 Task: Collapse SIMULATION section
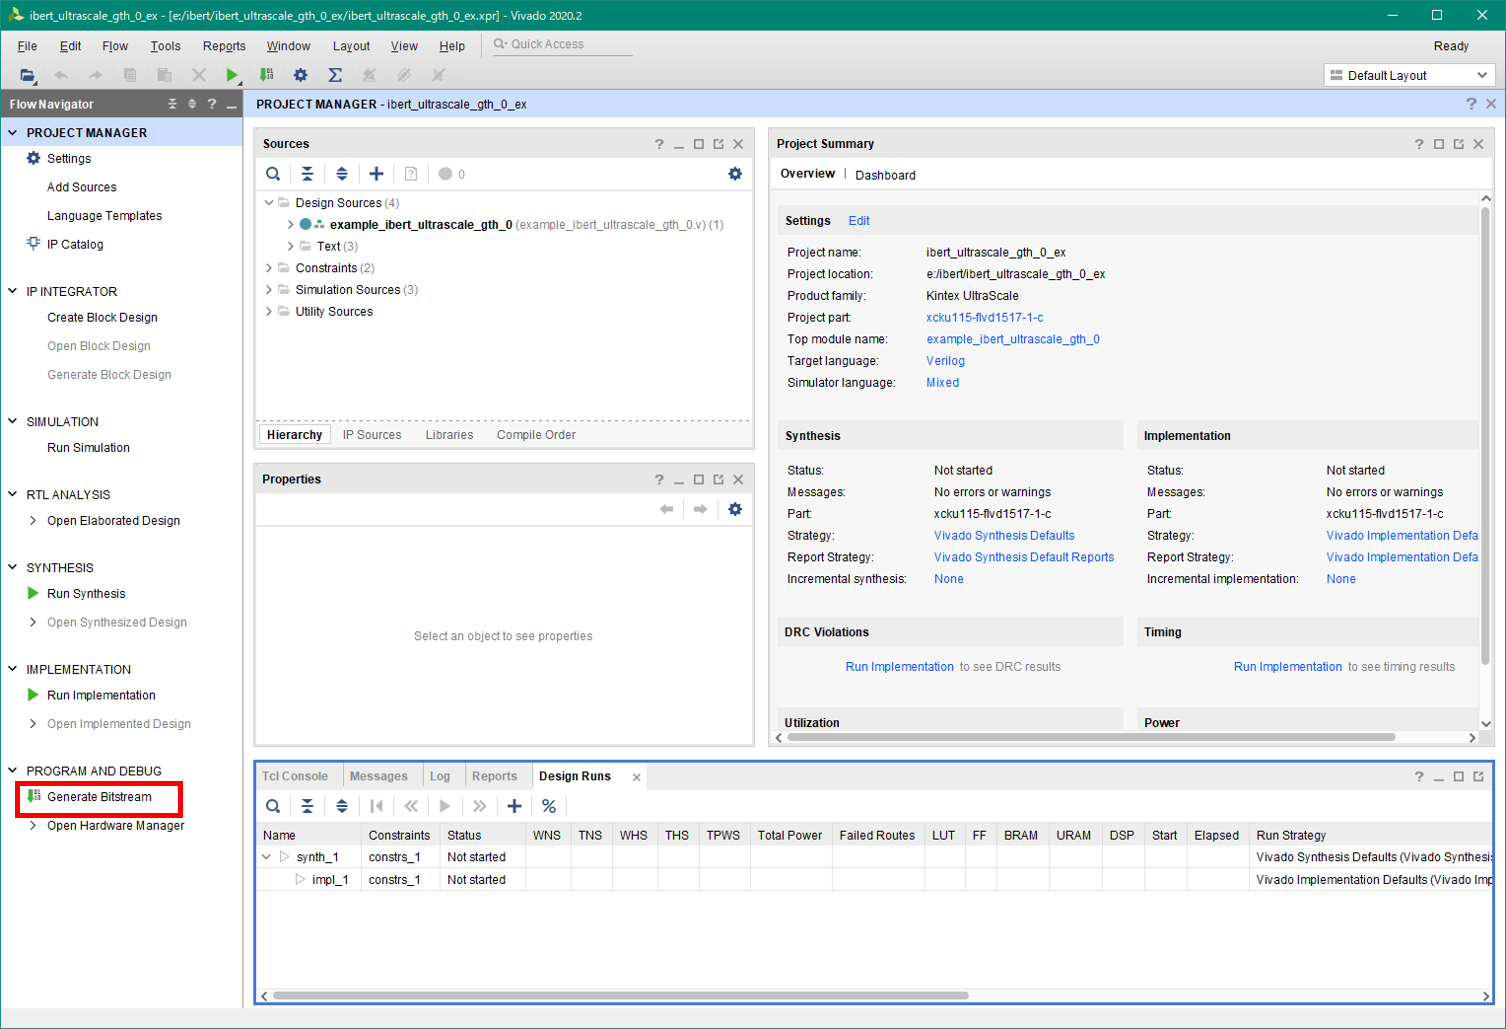12,421
